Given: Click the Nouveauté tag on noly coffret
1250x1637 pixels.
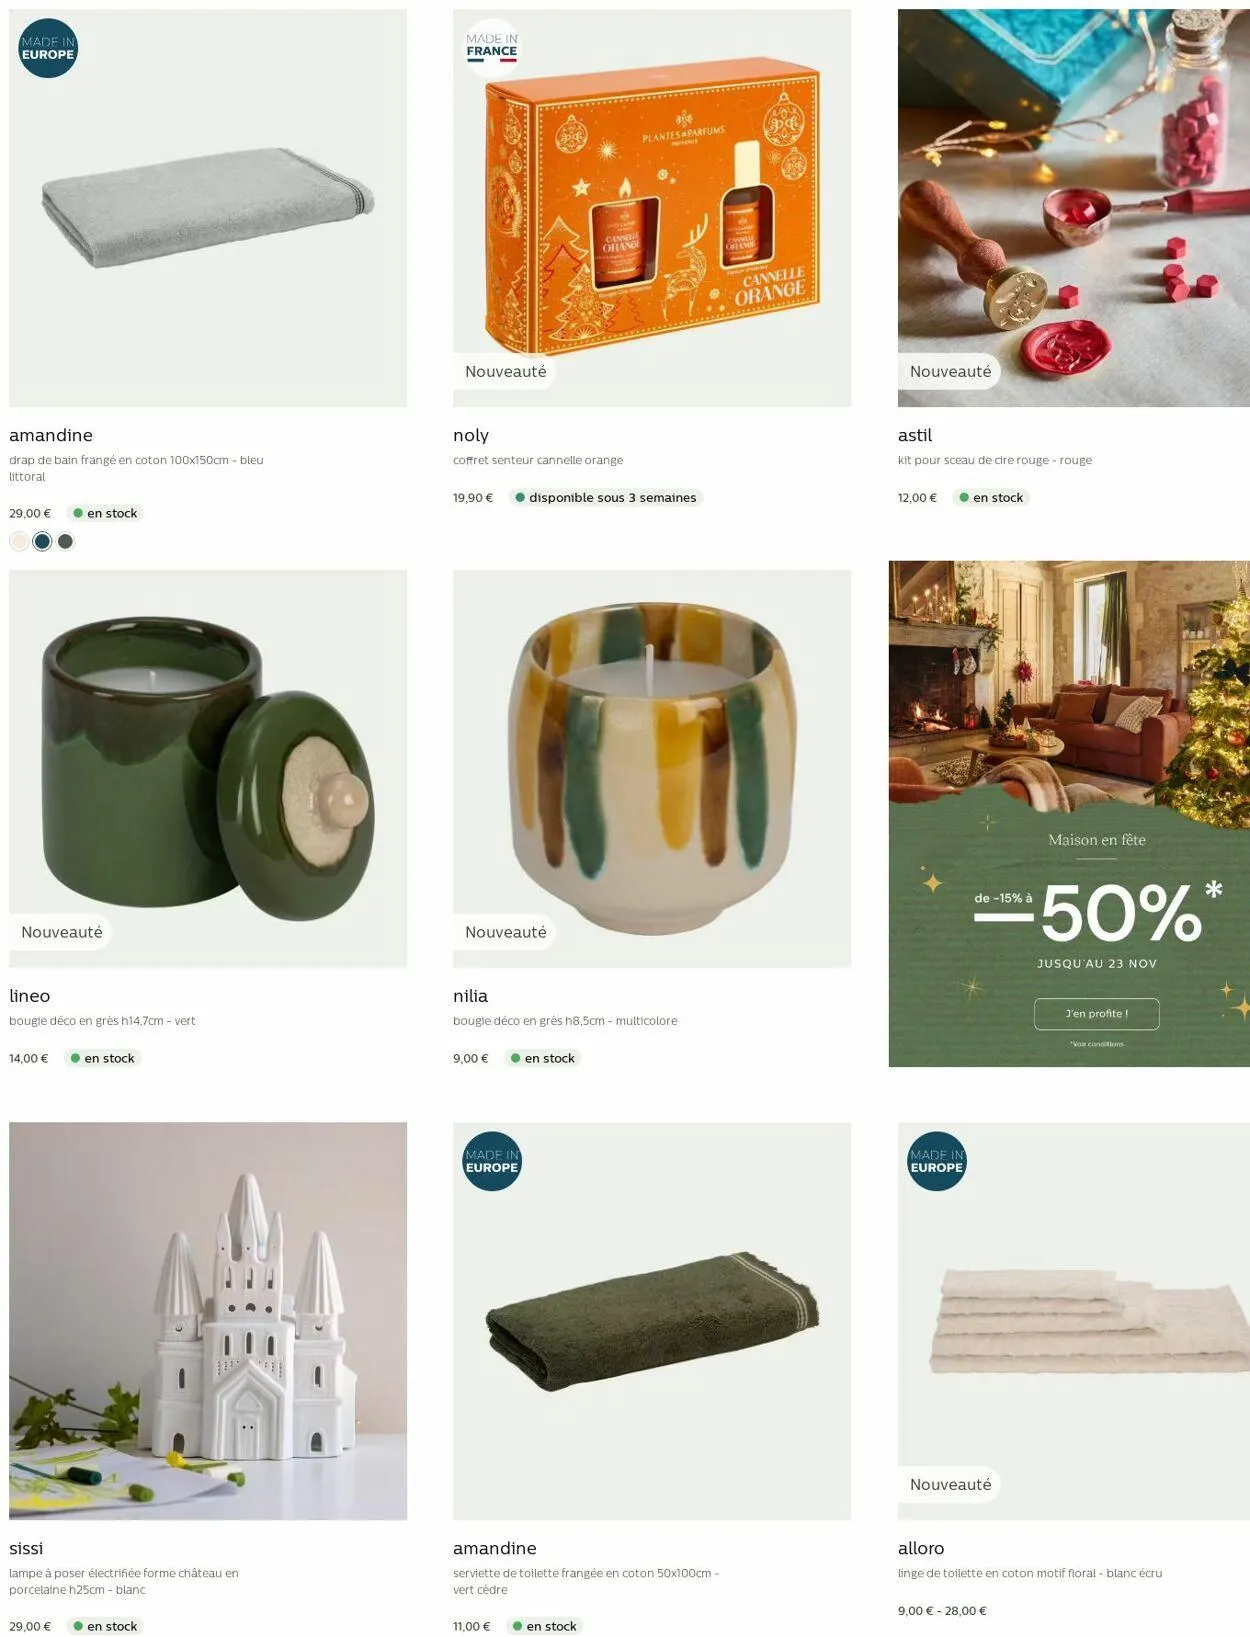Looking at the screenshot, I should (505, 371).
